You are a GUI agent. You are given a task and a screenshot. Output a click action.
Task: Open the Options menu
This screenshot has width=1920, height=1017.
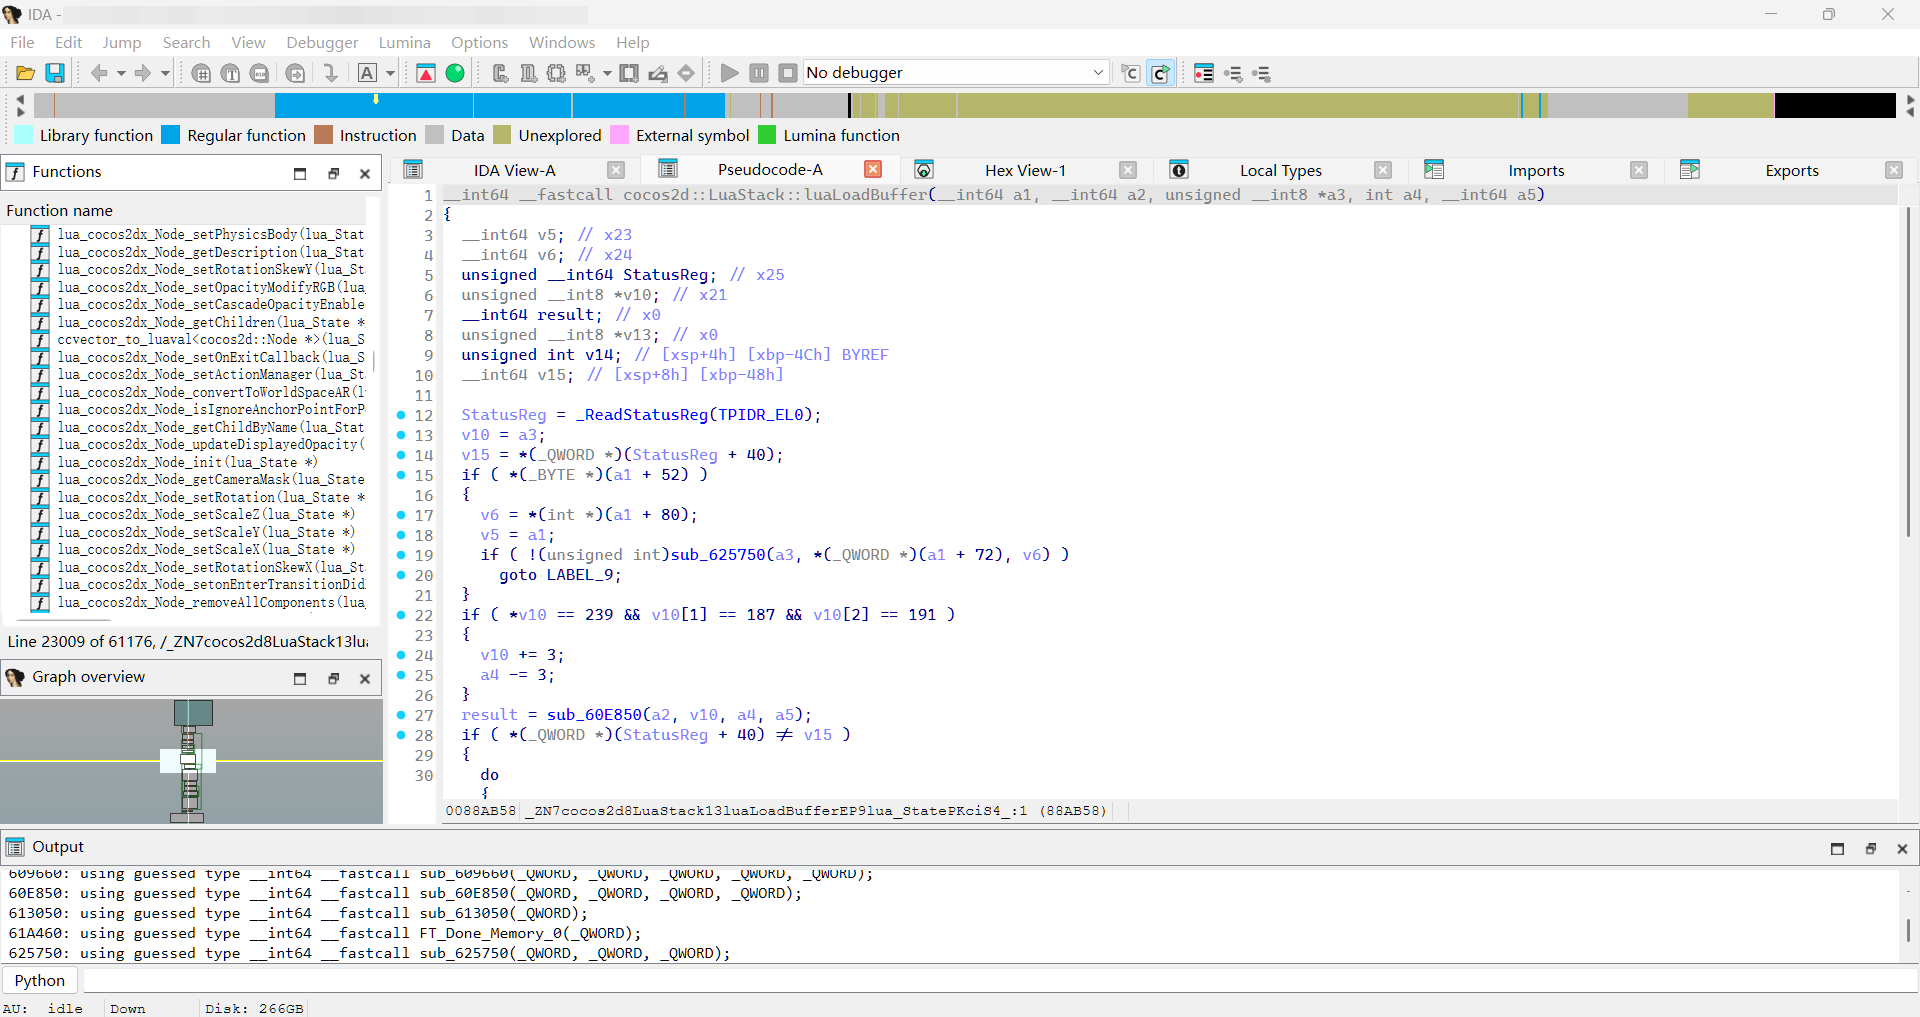coord(479,42)
